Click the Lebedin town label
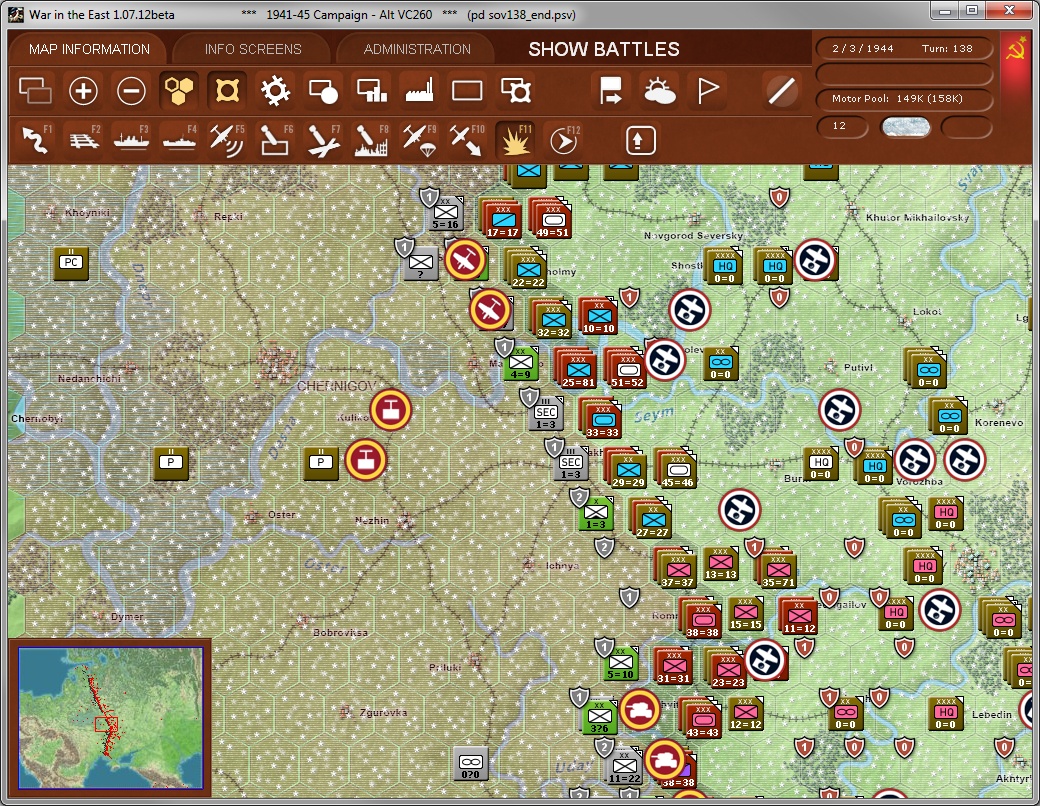 (992, 714)
